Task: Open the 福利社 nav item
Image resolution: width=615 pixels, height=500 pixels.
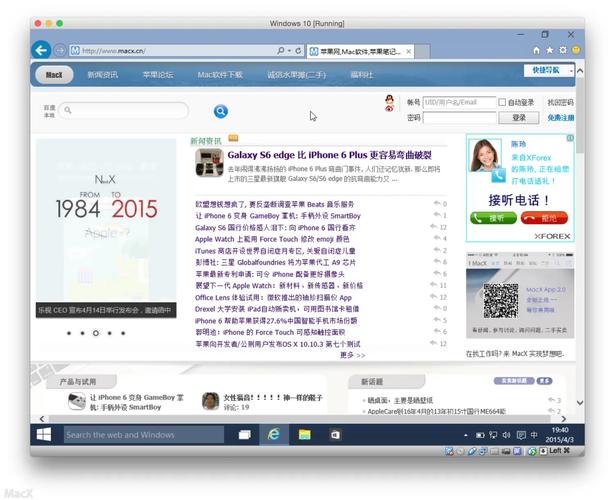Action: click(x=361, y=75)
